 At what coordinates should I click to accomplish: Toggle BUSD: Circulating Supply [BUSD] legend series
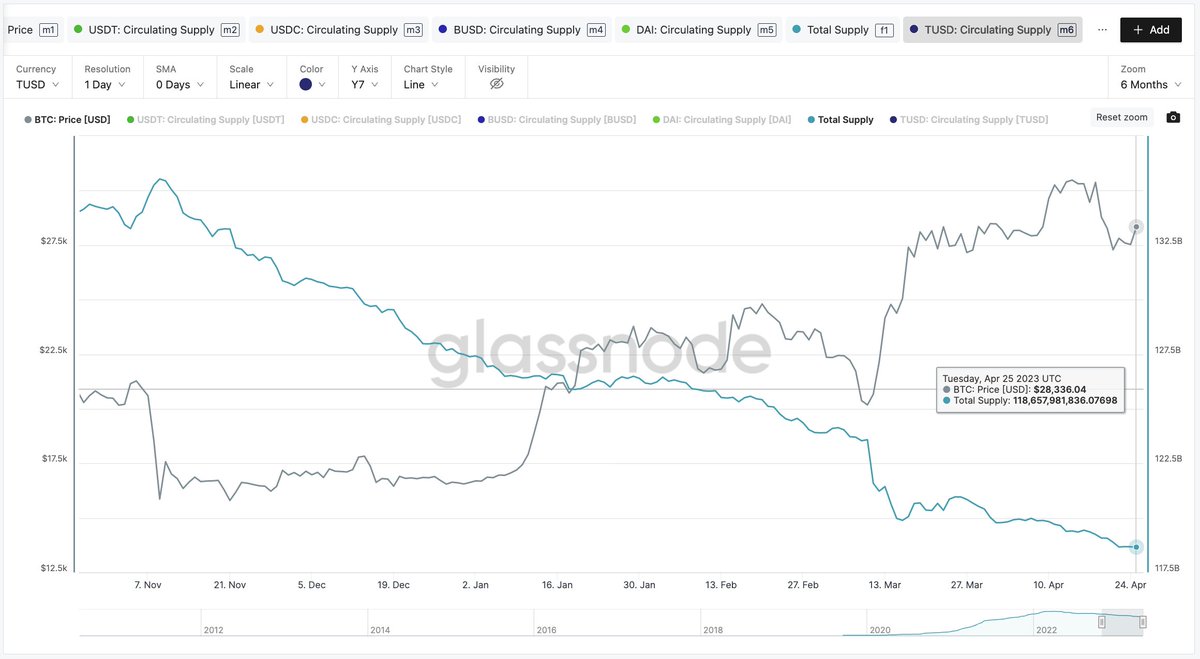(557, 120)
